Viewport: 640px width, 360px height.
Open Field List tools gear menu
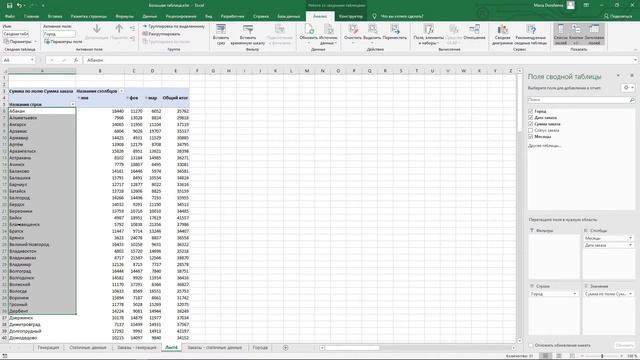pos(628,88)
